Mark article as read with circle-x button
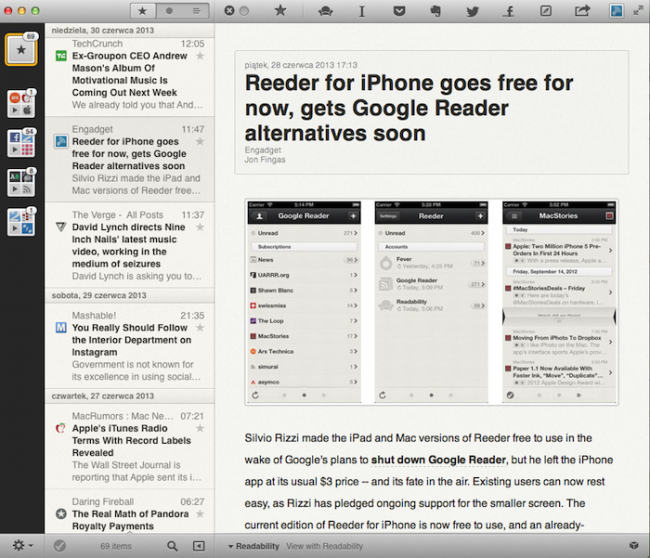Image resolution: width=650 pixels, height=558 pixels. click(x=229, y=11)
